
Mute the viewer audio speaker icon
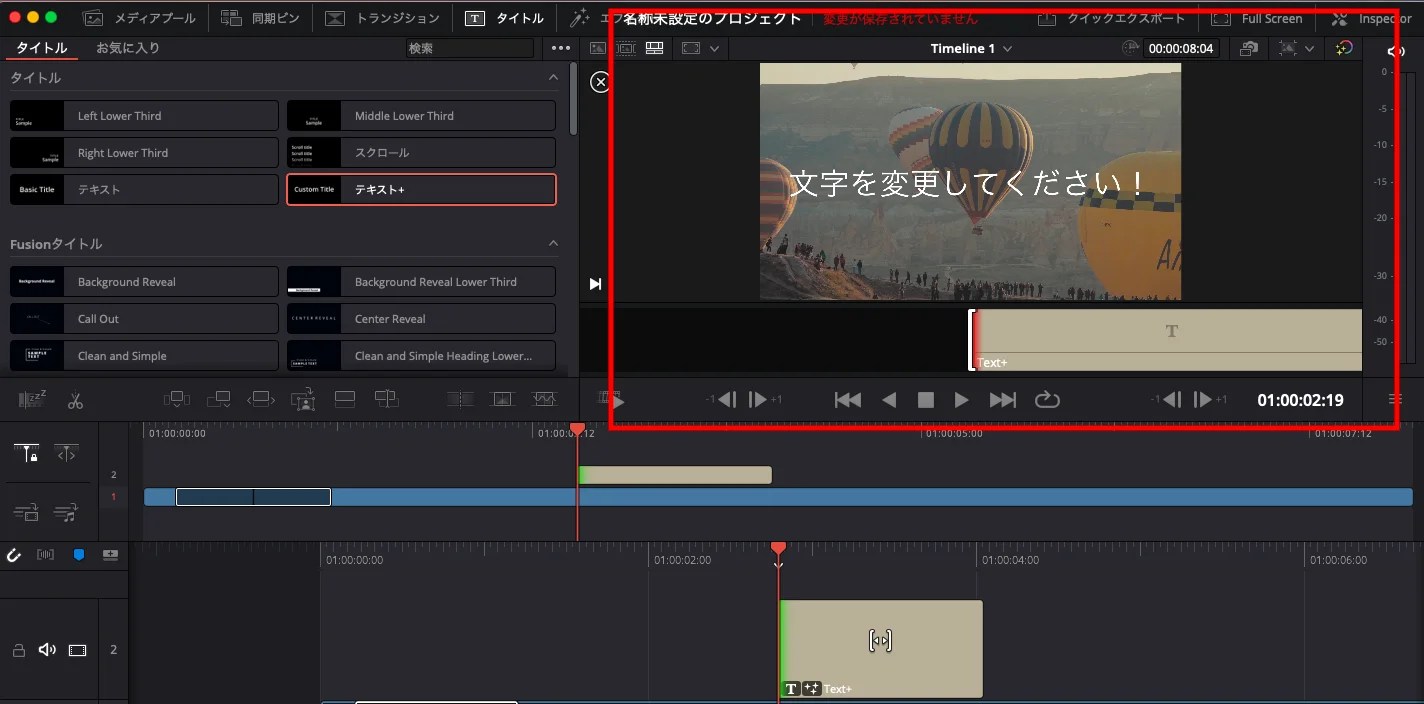click(1396, 51)
